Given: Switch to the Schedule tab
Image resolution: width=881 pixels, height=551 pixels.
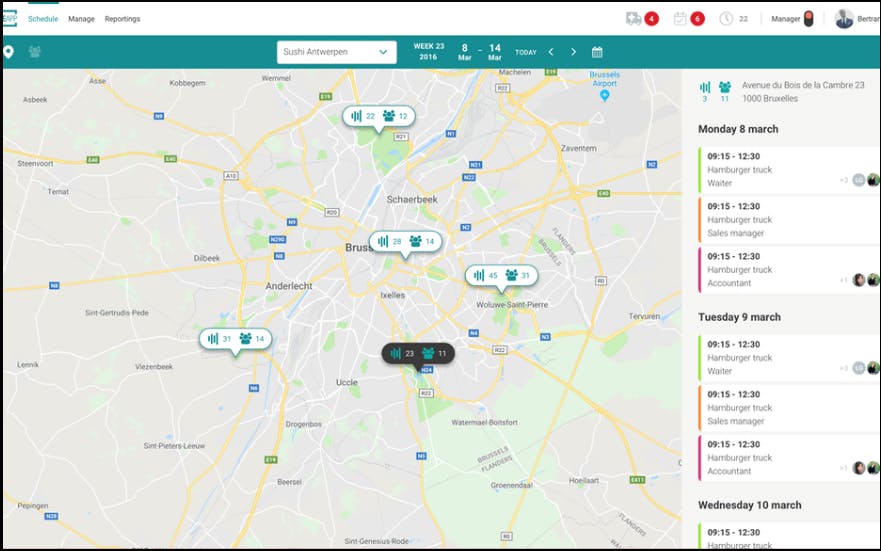Looking at the screenshot, I should [x=43, y=19].
